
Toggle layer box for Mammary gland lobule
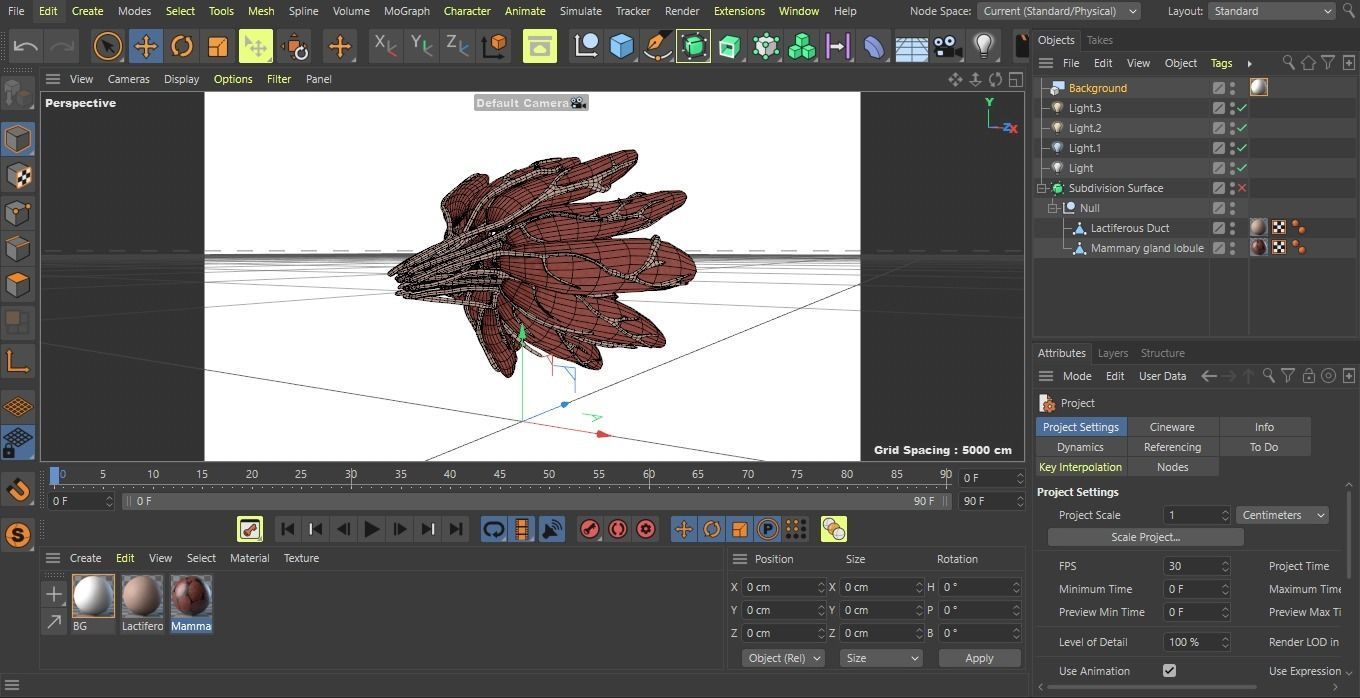coord(1219,248)
